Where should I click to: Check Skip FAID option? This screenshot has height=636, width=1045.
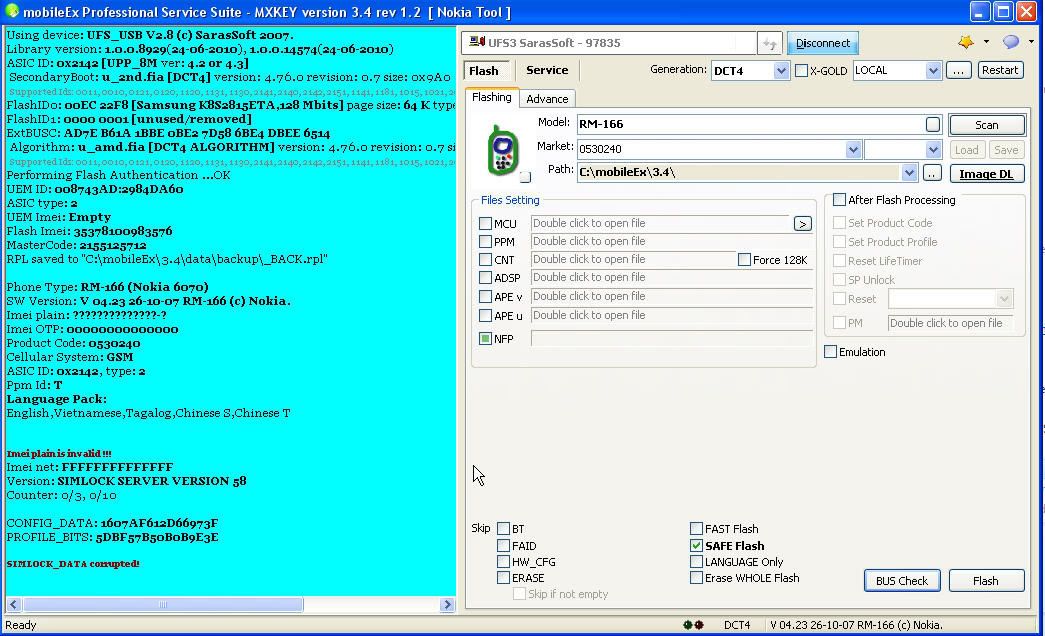coord(503,545)
